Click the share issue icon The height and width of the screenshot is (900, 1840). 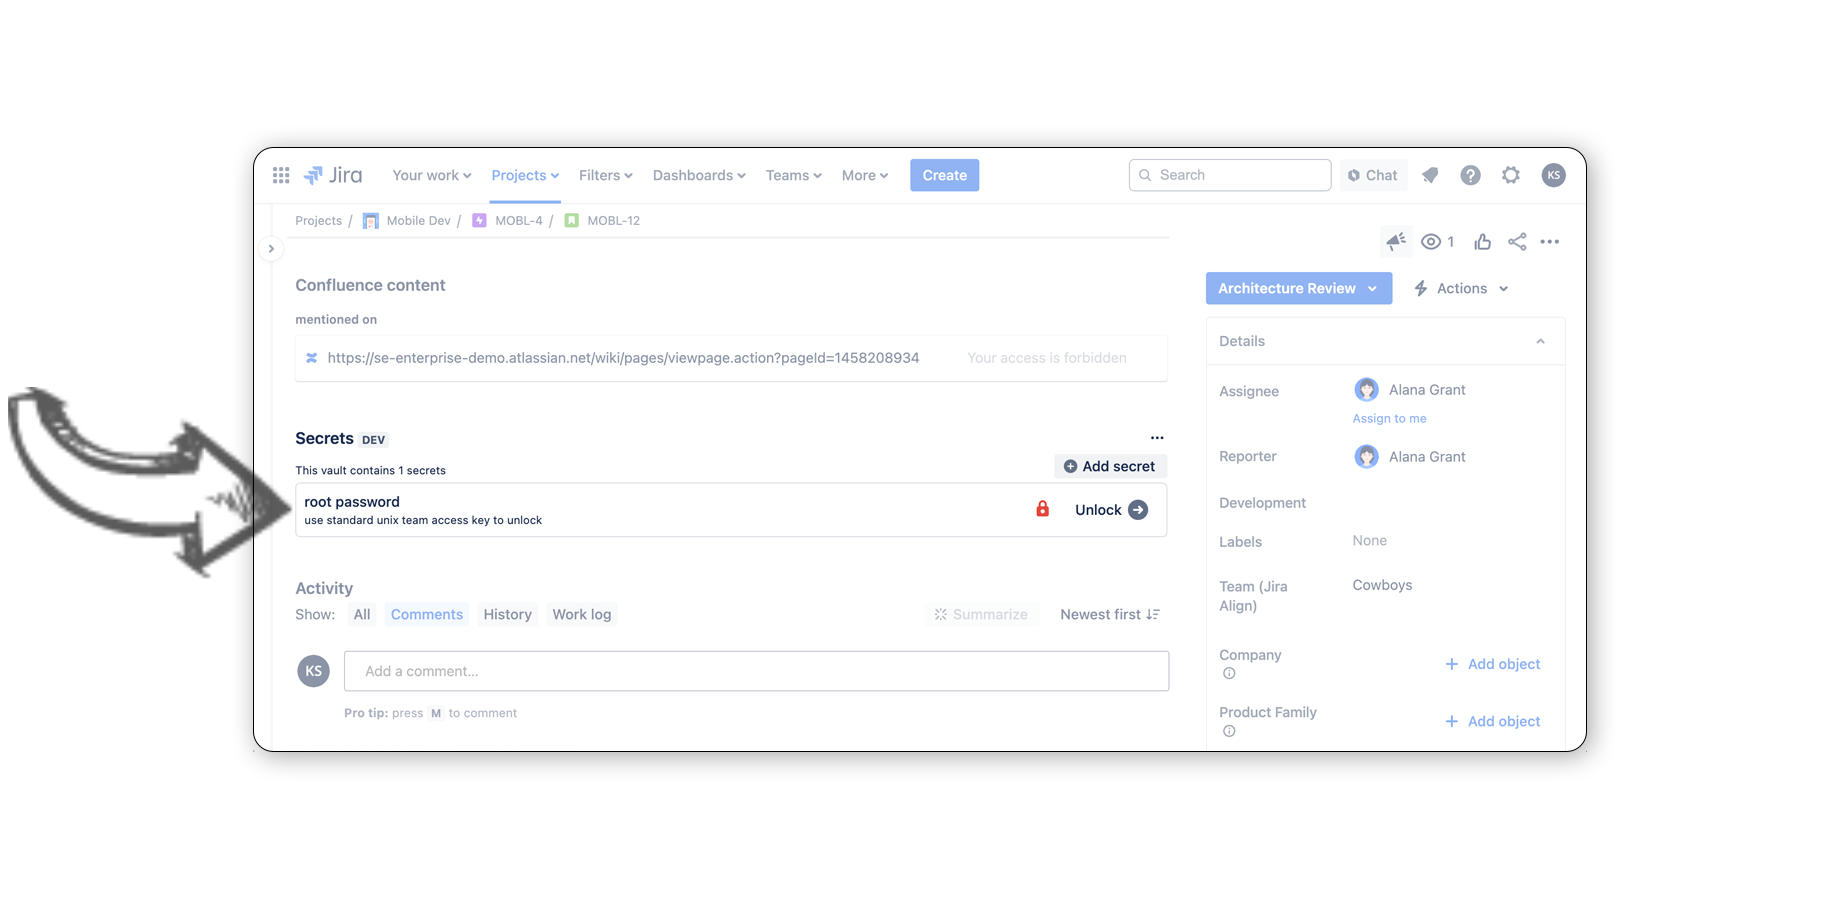pyautogui.click(x=1517, y=241)
